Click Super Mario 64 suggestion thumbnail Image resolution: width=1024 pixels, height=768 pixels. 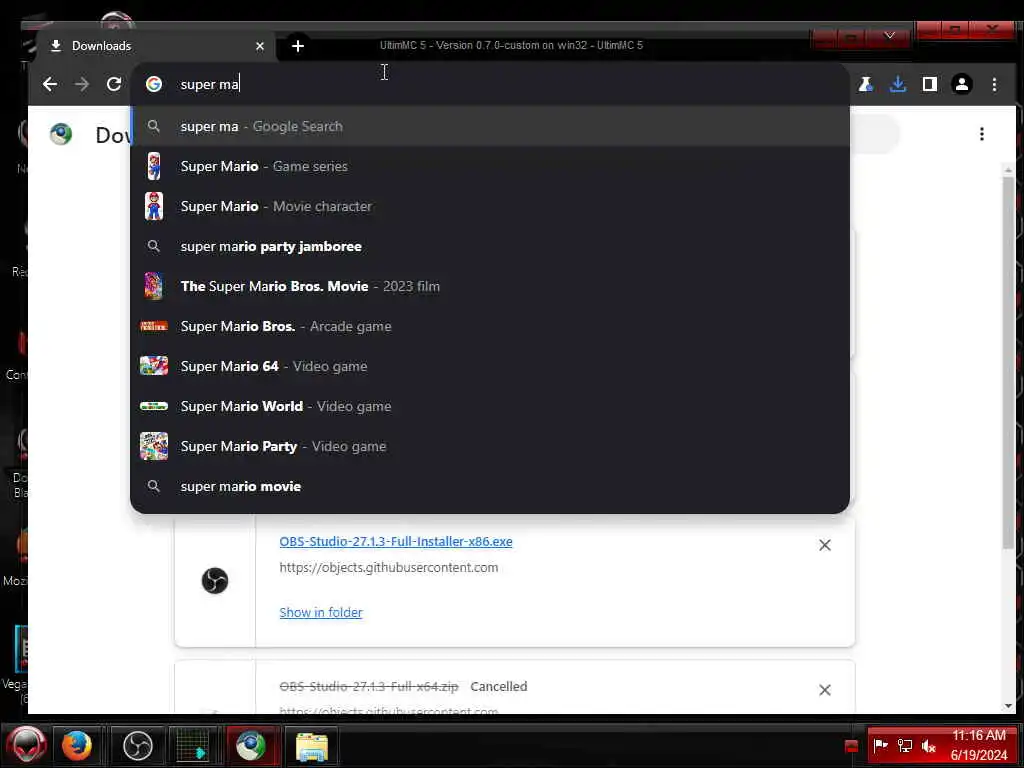154,366
